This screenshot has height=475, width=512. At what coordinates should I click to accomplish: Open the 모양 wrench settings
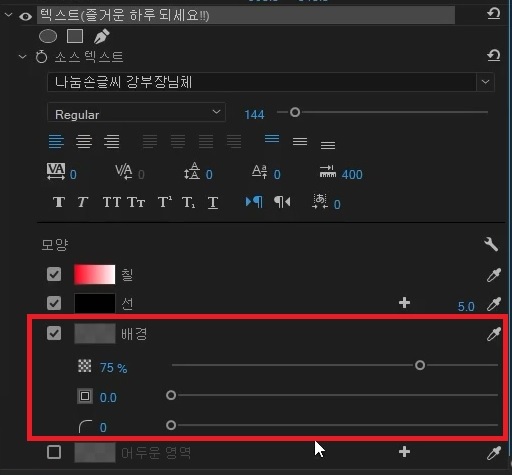click(x=491, y=244)
